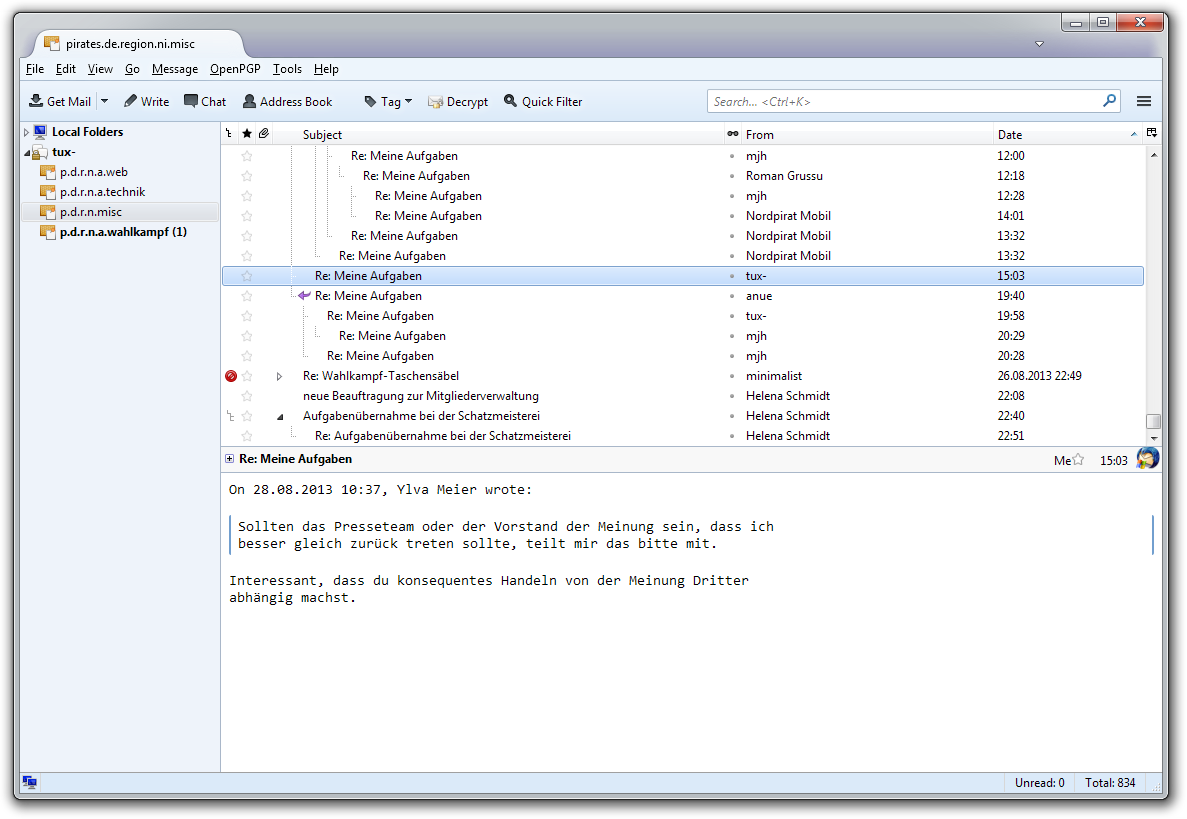Toggle star next to Me in message header
Screen dimensions: 1187x819
[x=1078, y=460]
